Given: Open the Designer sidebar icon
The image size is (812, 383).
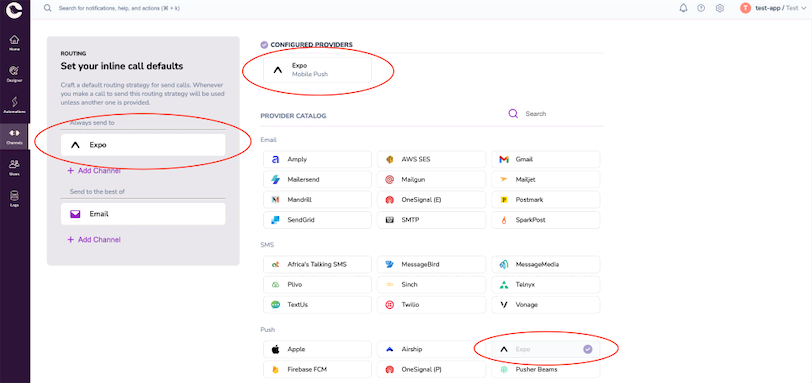Looking at the screenshot, I should coord(14,74).
